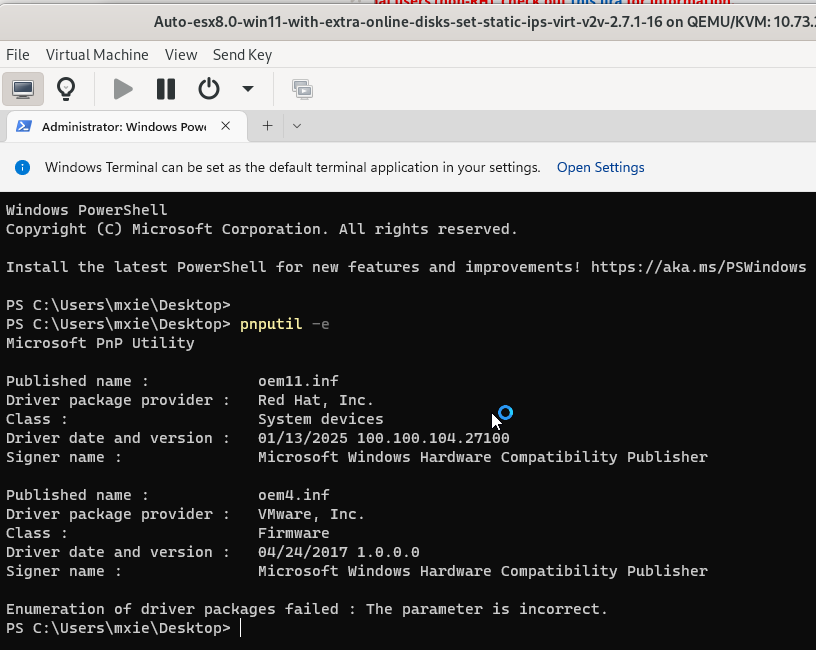Show virtual hardware details lightbulb
816x650 pixels.
click(66, 89)
